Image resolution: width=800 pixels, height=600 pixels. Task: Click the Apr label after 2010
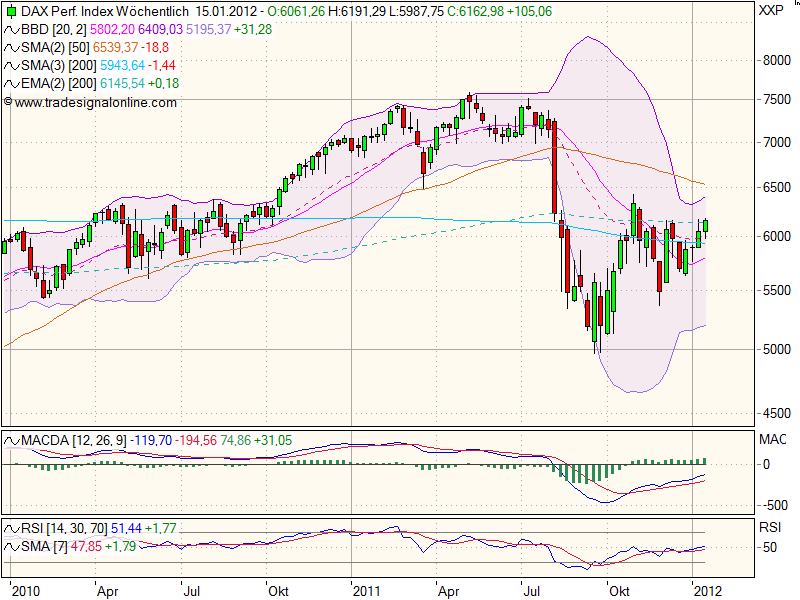(x=108, y=591)
